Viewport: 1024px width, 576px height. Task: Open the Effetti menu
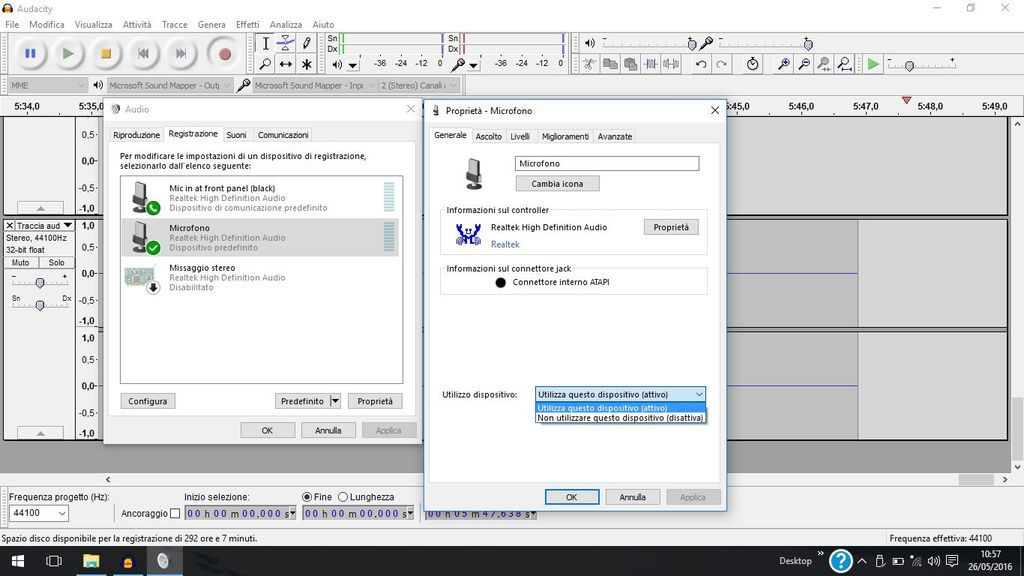[247, 24]
